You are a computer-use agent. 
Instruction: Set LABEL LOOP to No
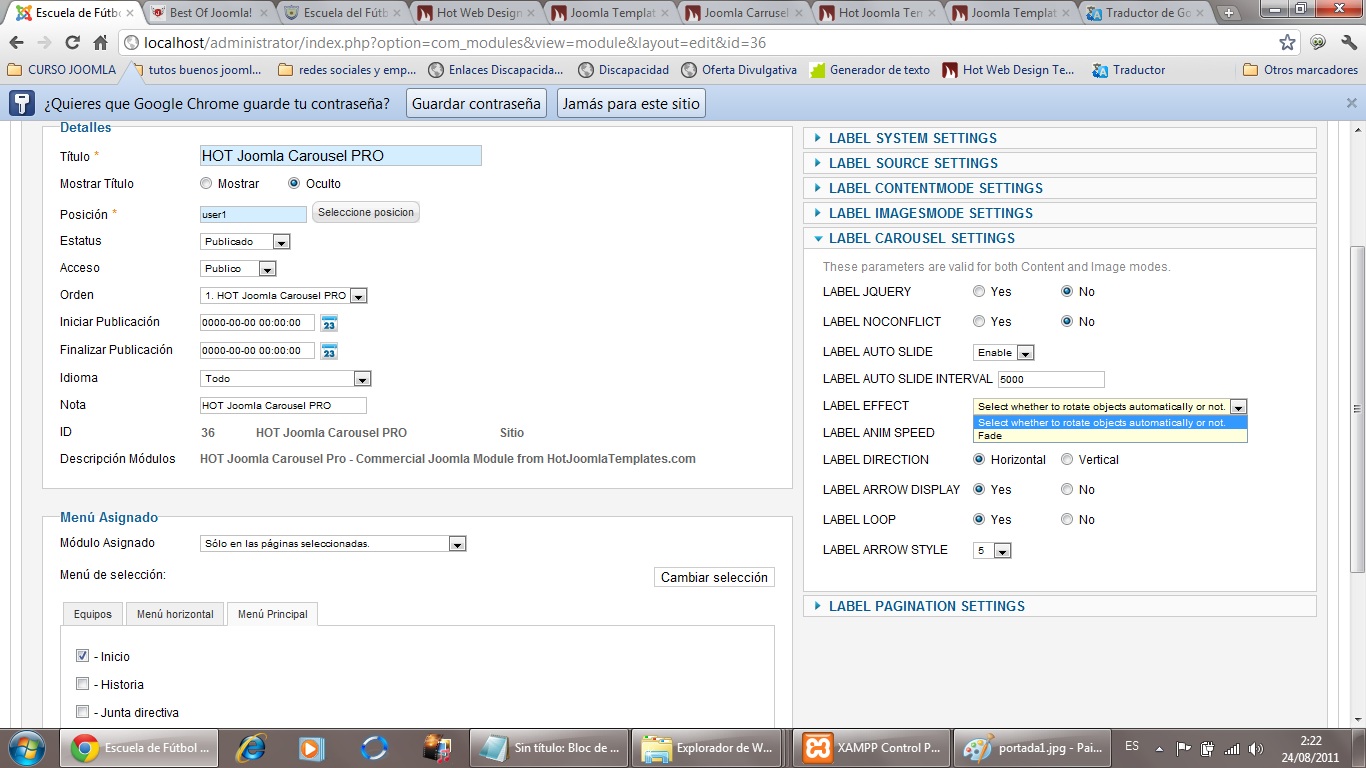[x=1067, y=520]
